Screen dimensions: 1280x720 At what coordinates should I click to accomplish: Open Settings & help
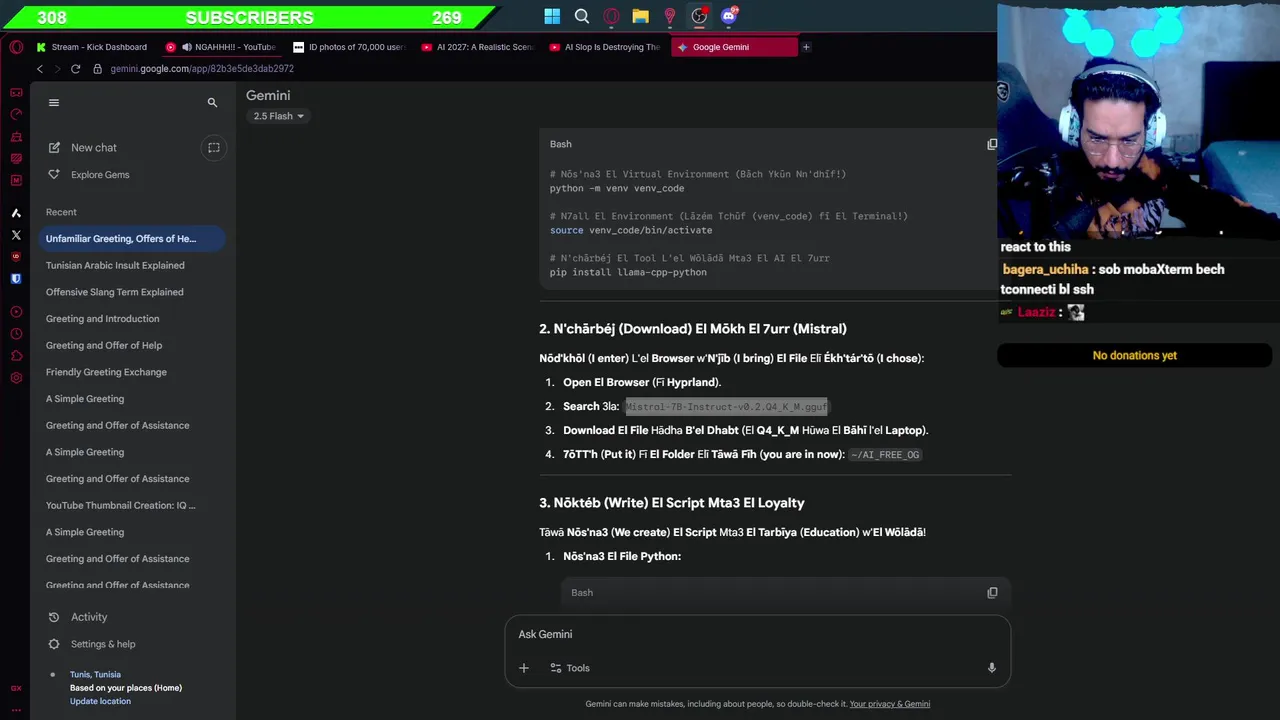pos(103,644)
